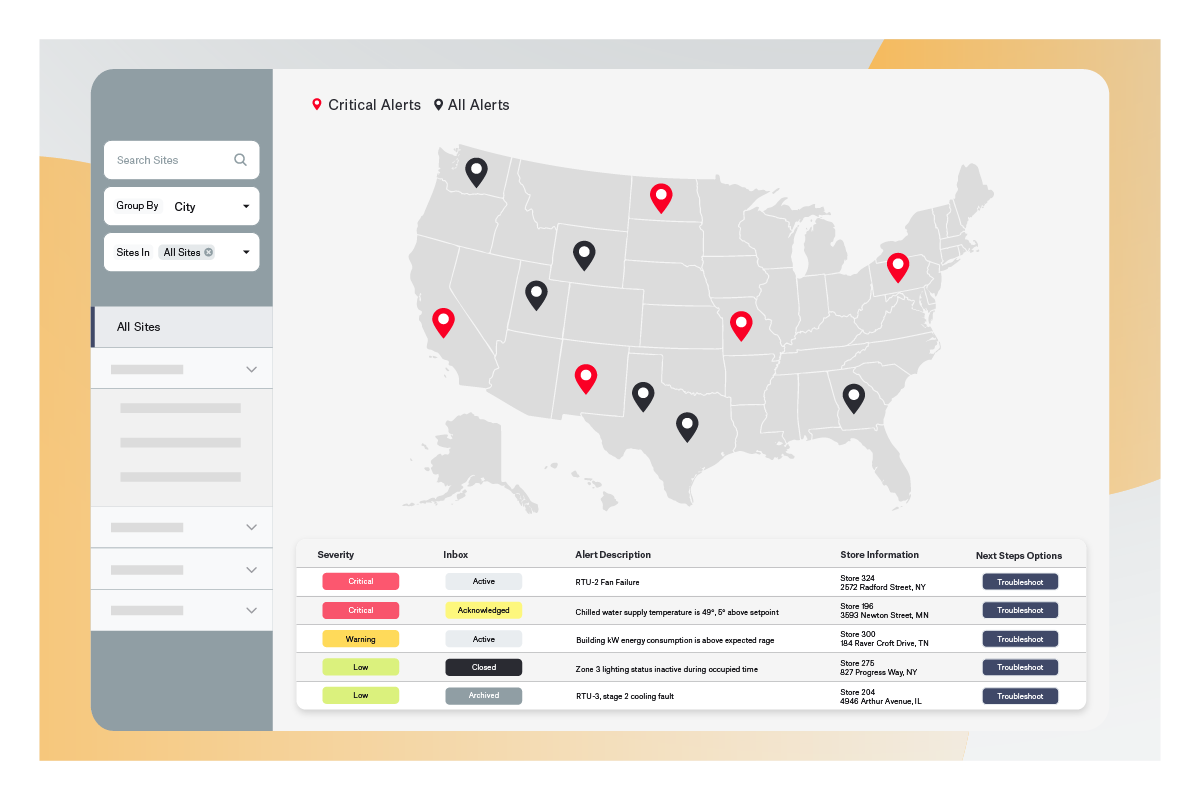Screen dimensions: 1200x800
Task: Troubleshoot the RTU-2 Fan Failure alert
Action: [x=1019, y=581]
